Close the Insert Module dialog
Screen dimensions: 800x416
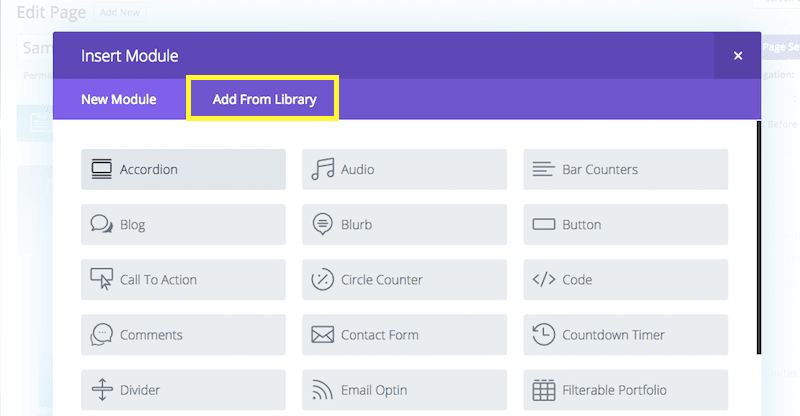coord(738,56)
